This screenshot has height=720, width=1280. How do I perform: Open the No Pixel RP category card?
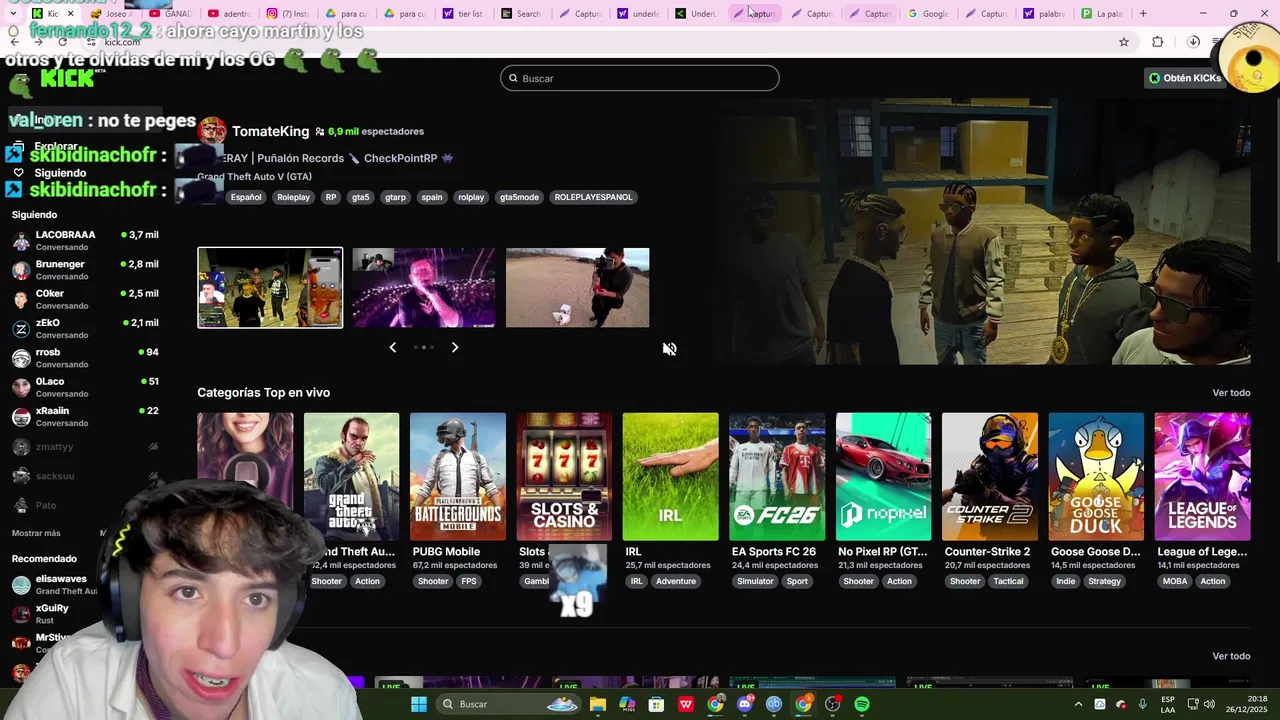[883, 477]
